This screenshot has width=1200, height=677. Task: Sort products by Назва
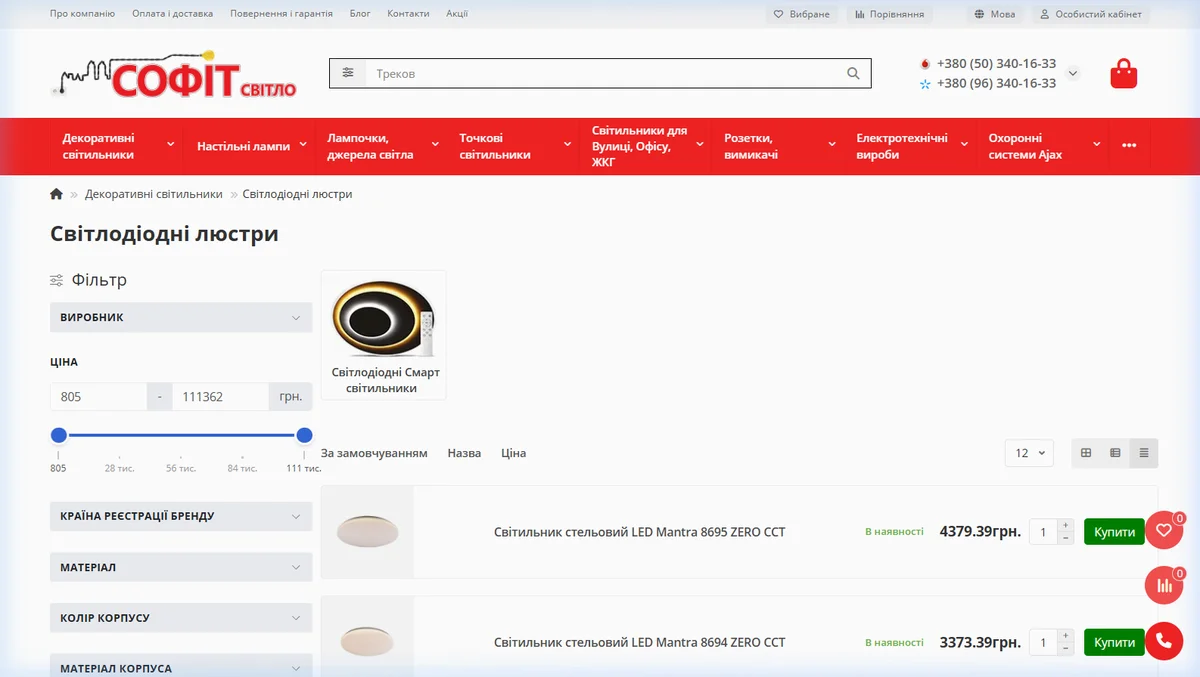464,453
